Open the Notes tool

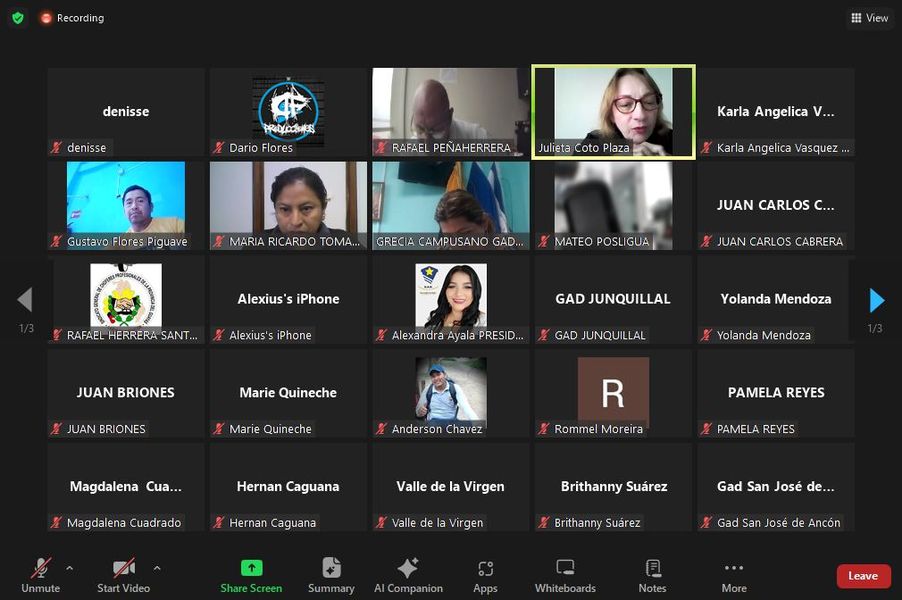[x=652, y=576]
